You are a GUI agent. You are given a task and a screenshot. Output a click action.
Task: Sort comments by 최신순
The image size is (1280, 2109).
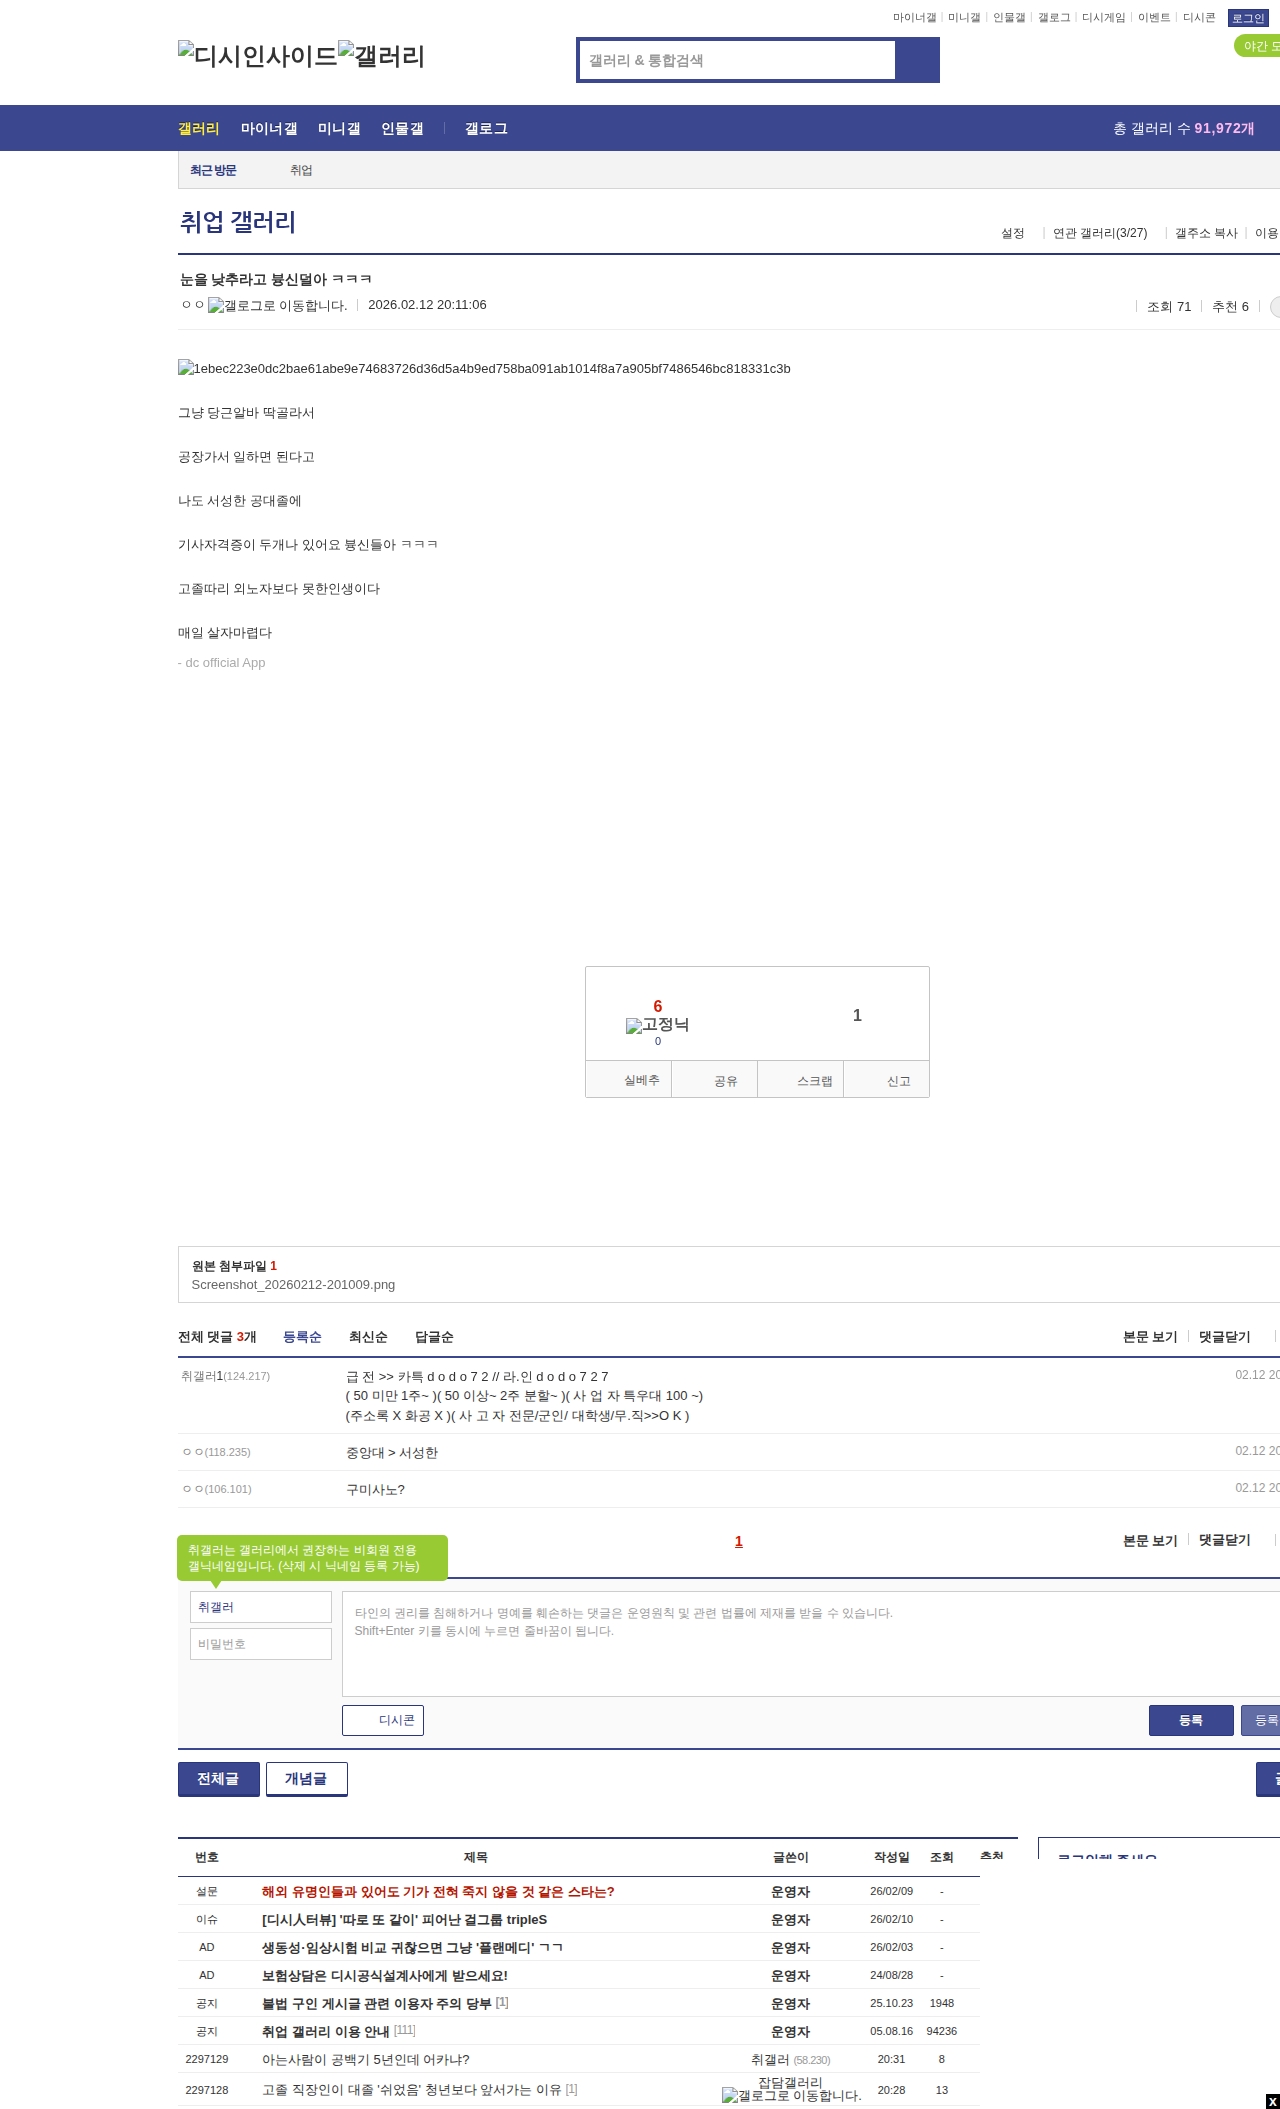coord(368,1337)
